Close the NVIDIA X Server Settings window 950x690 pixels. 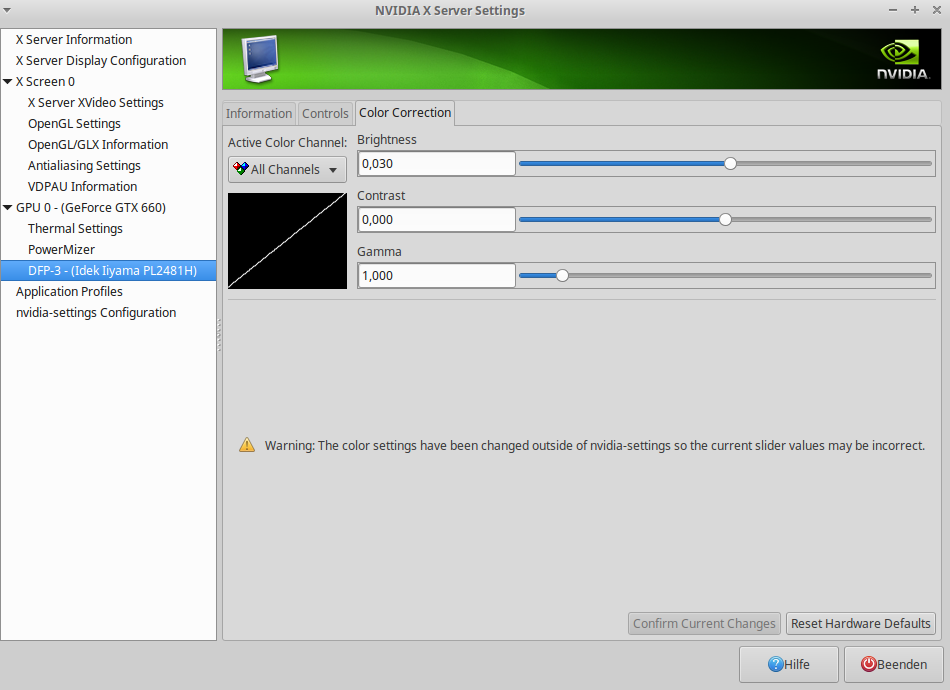937,10
